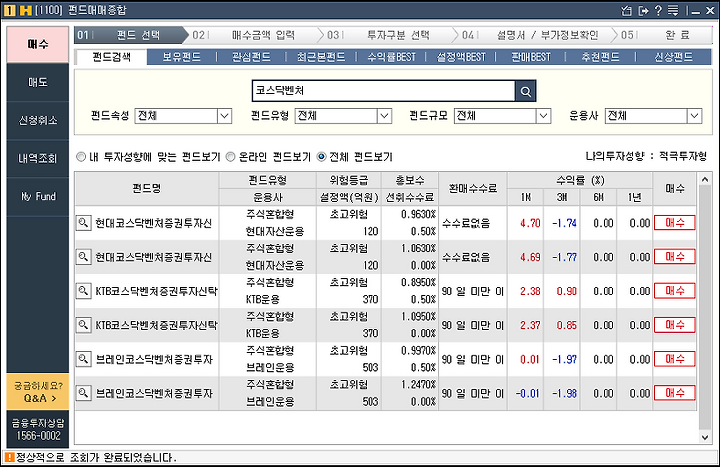Switch to 판매BEST tab
This screenshot has height=467, width=720.
(531, 57)
